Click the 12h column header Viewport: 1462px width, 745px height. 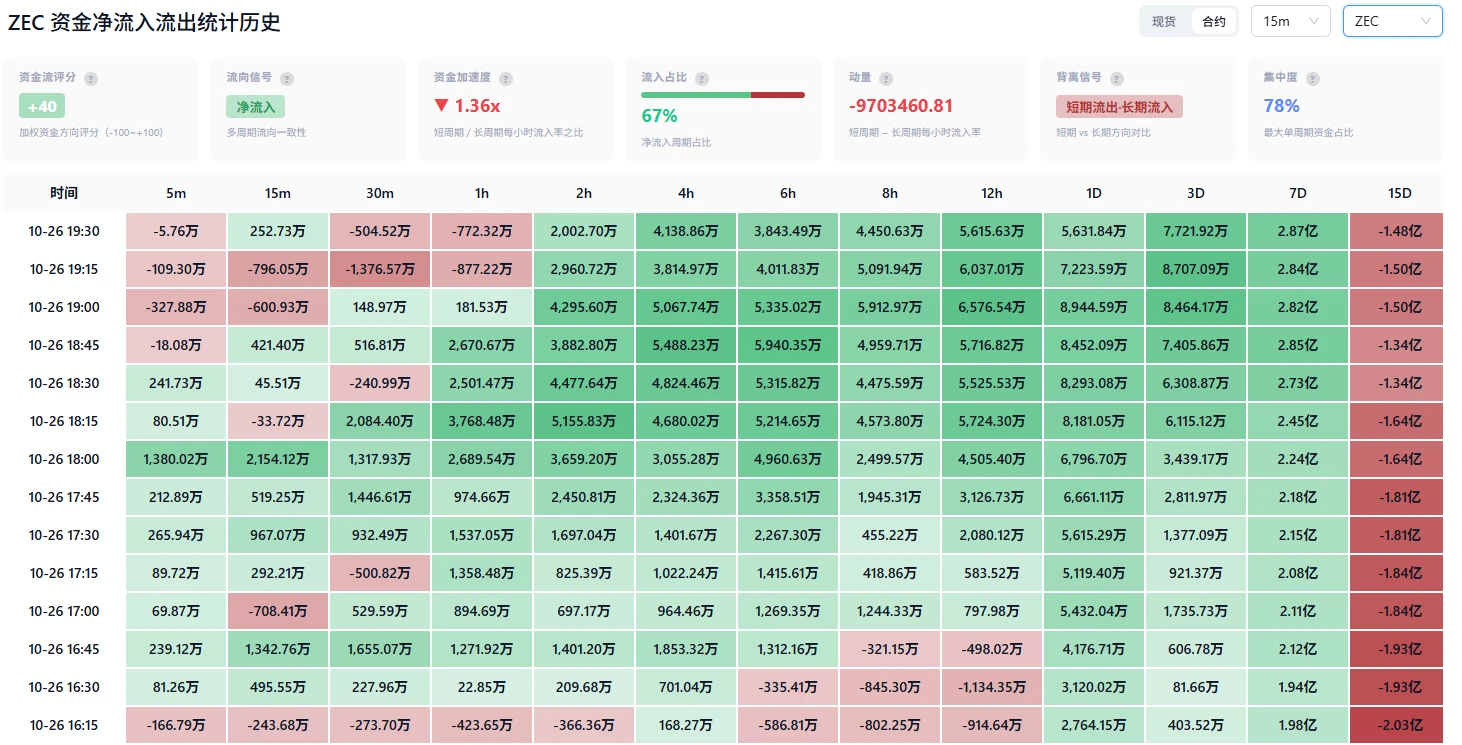click(992, 193)
